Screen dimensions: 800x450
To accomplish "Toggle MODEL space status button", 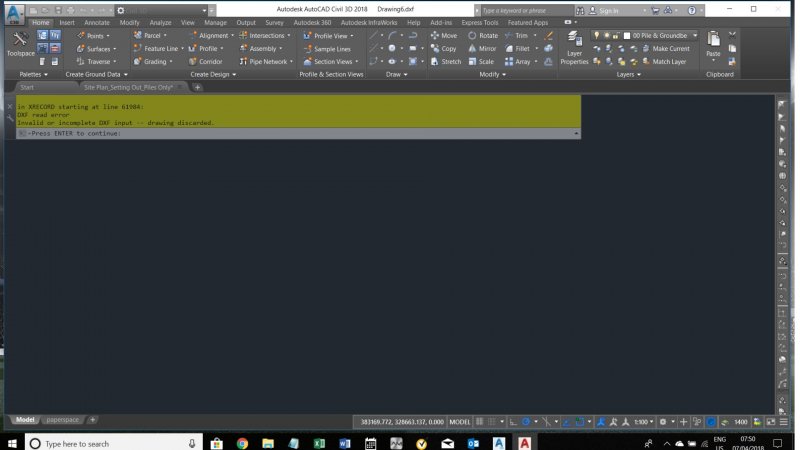I will (460, 422).
